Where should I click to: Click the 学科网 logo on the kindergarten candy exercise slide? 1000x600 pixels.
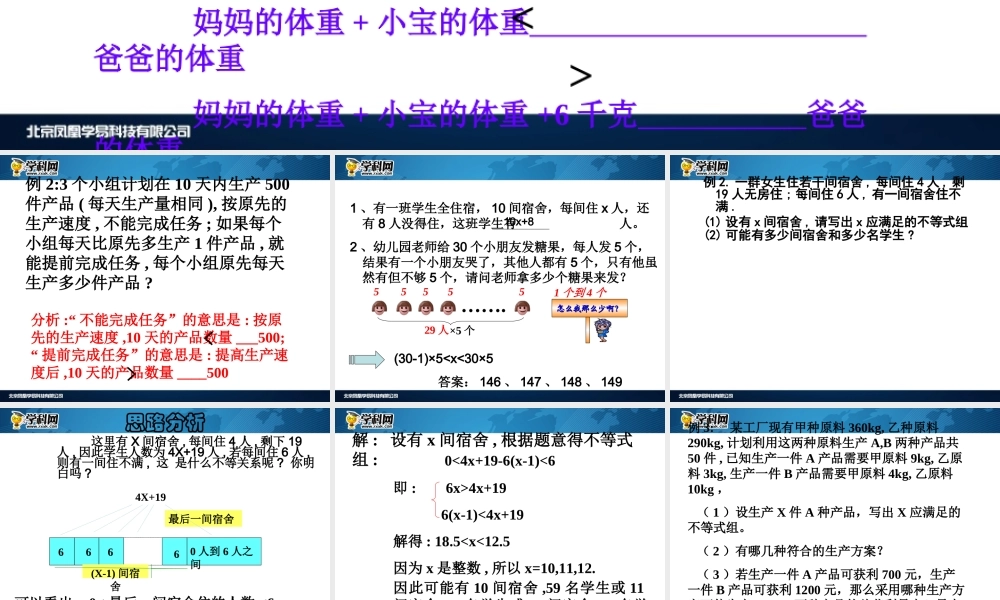tap(370, 168)
